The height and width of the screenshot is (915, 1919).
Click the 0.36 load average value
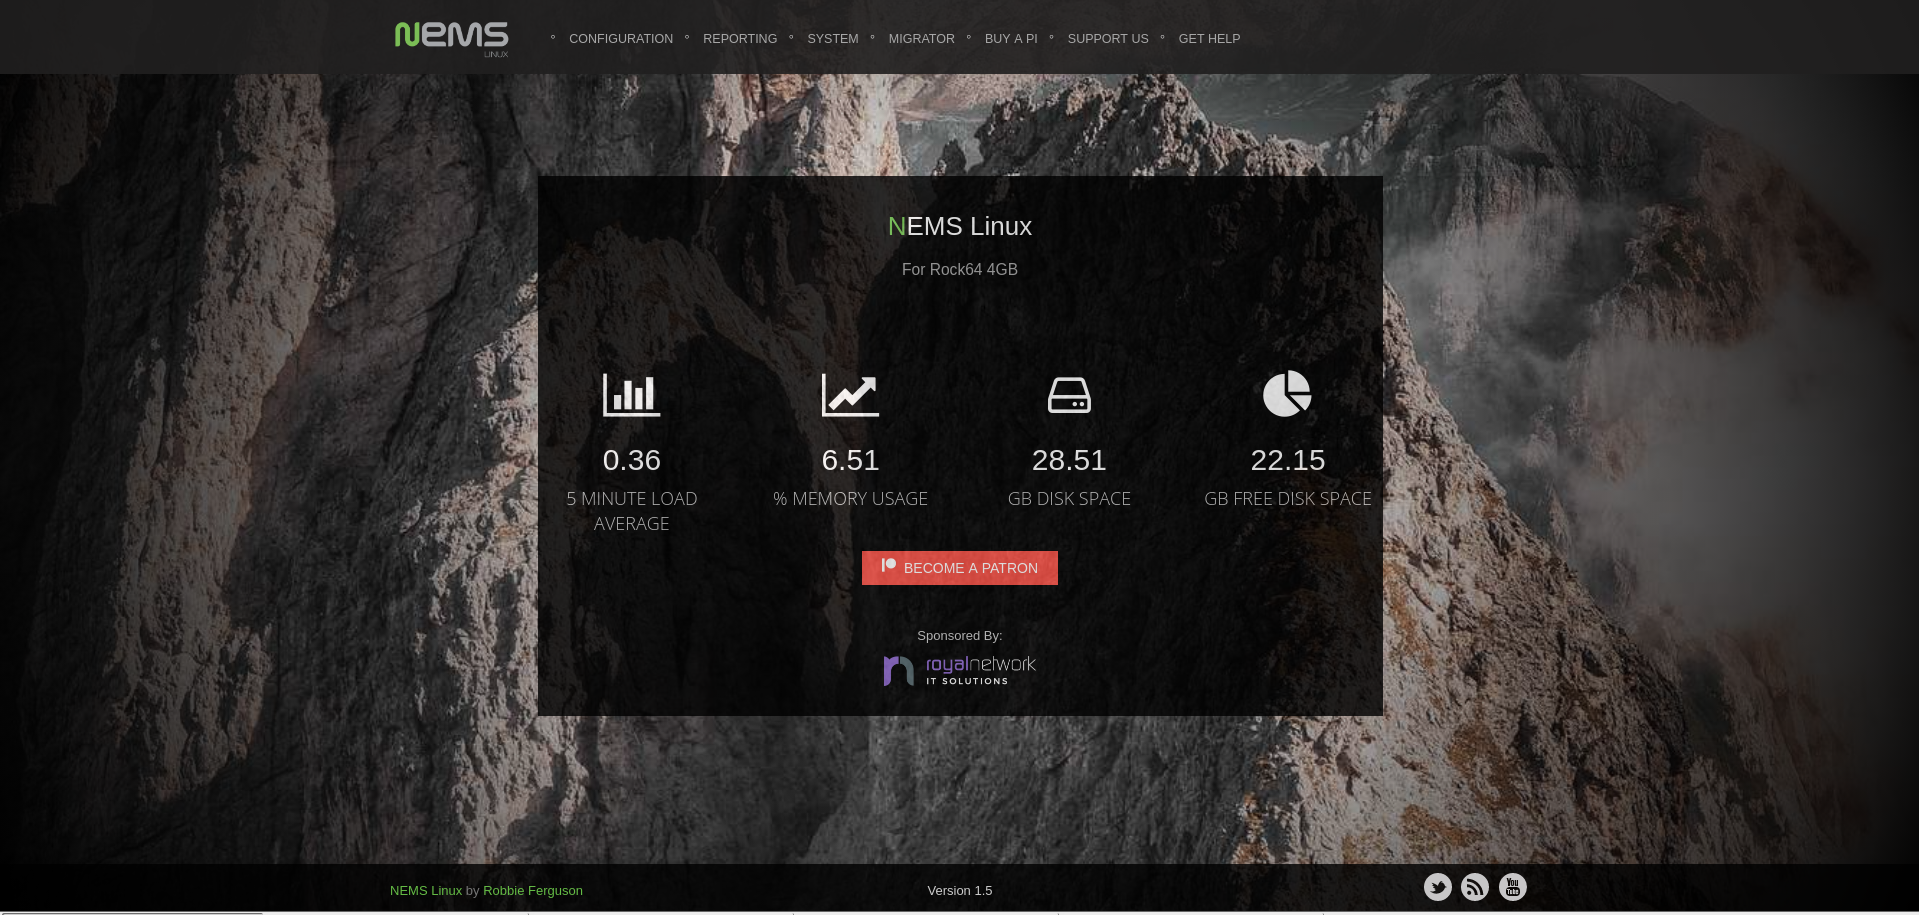[x=632, y=460]
